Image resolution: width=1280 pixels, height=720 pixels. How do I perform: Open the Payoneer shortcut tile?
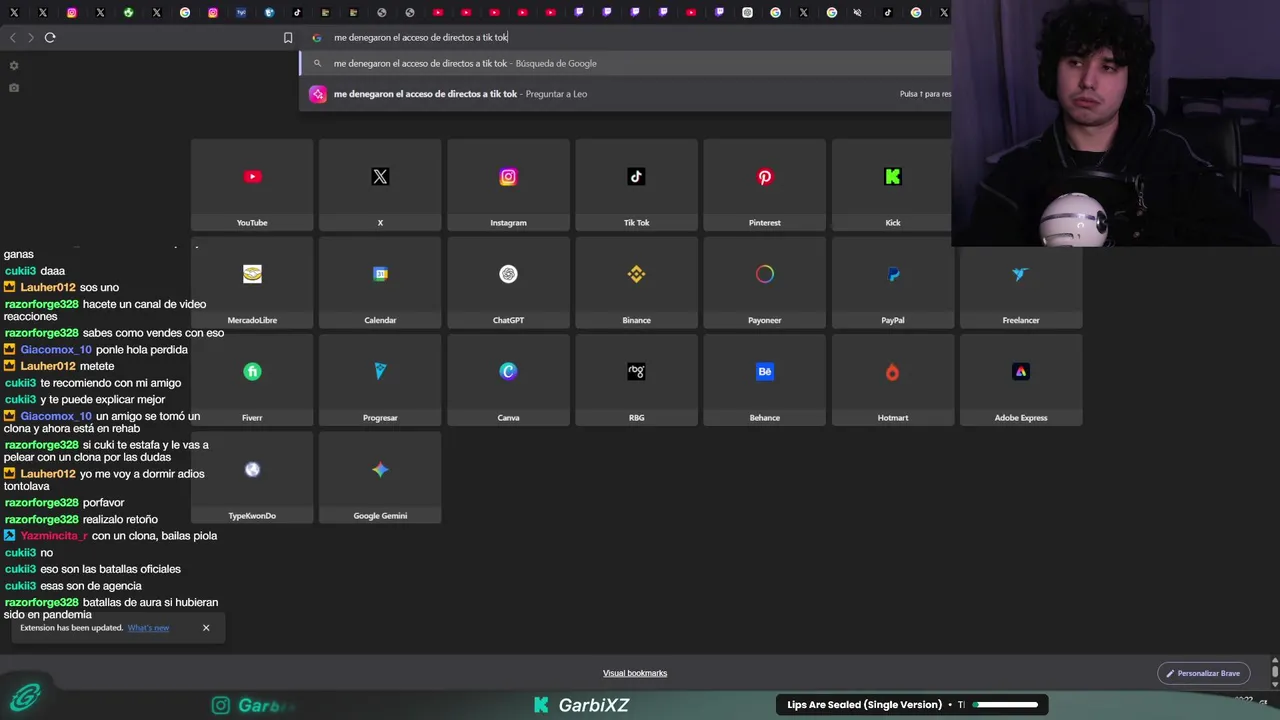click(764, 283)
